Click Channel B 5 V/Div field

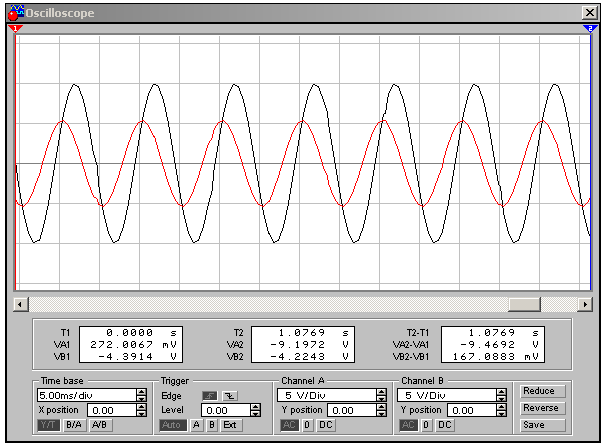[447, 395]
